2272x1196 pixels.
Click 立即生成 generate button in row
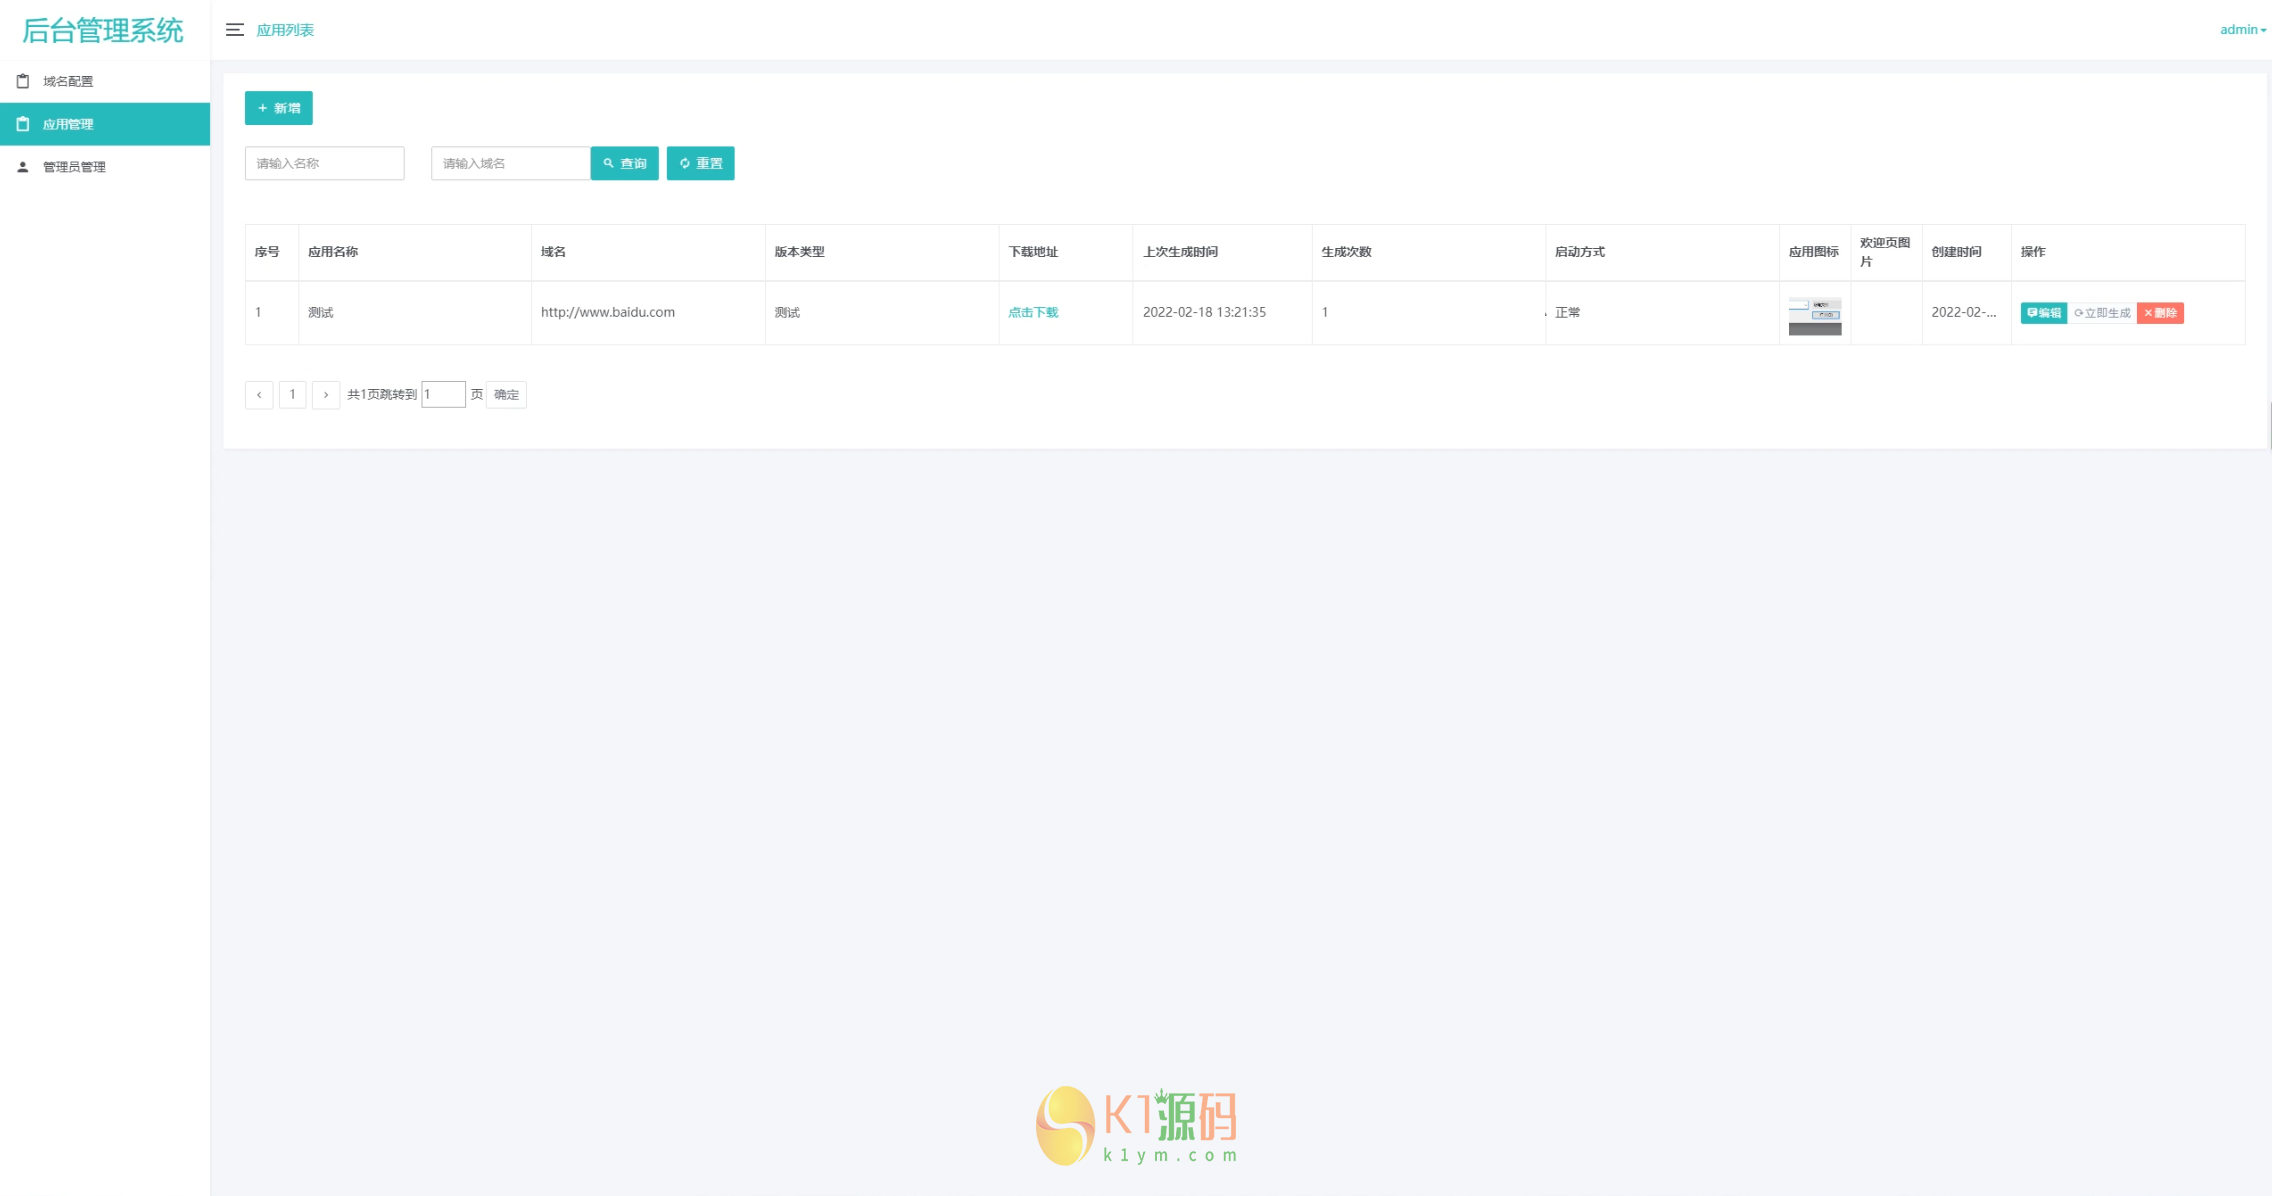tap(2102, 313)
